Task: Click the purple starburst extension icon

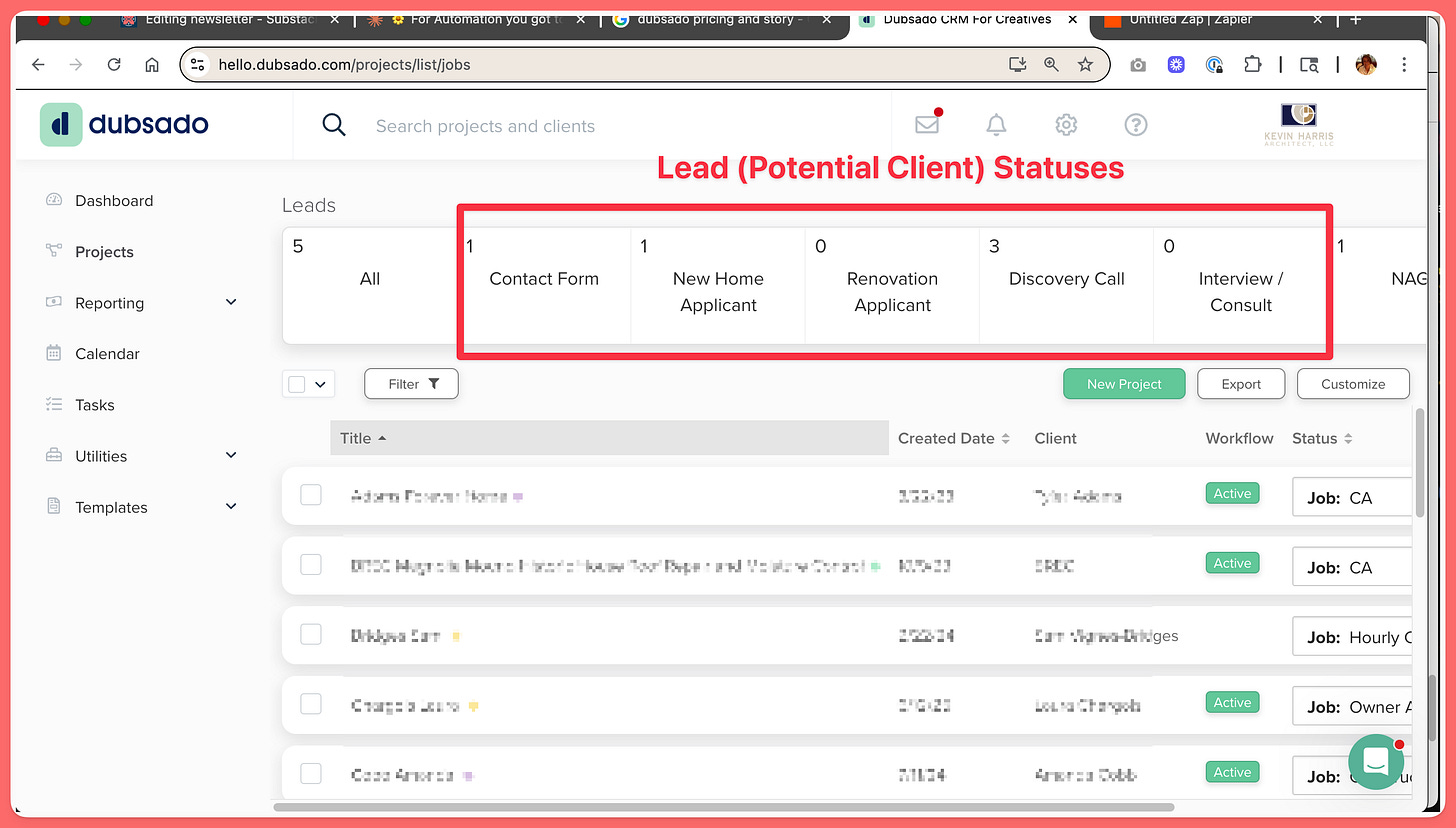Action: tap(1176, 65)
